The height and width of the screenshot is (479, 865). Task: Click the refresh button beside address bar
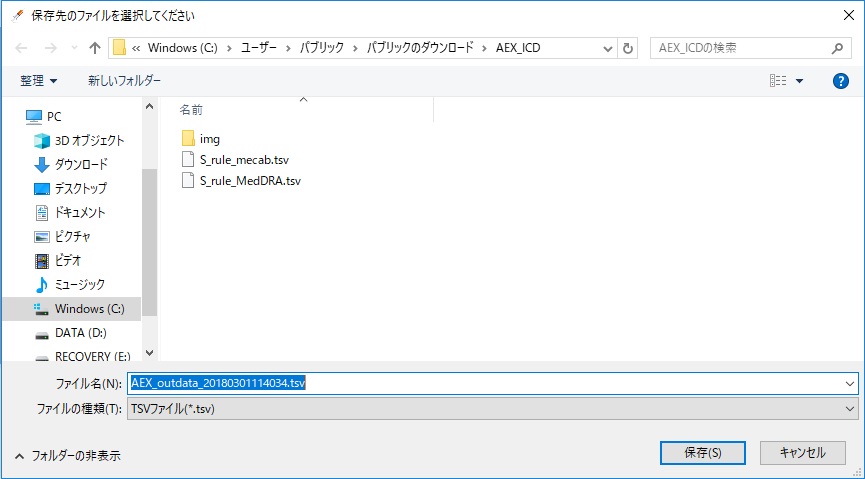[x=628, y=49]
